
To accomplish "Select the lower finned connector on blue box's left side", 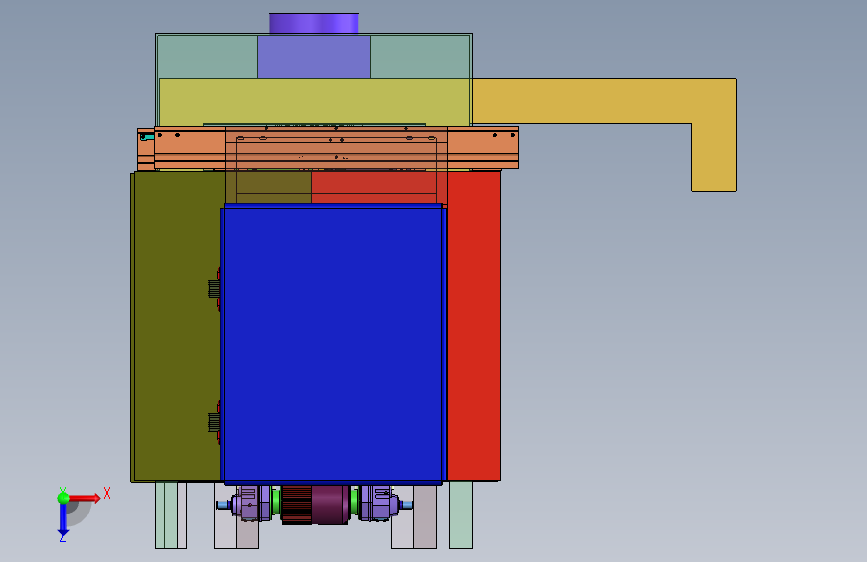I will click(x=215, y=422).
